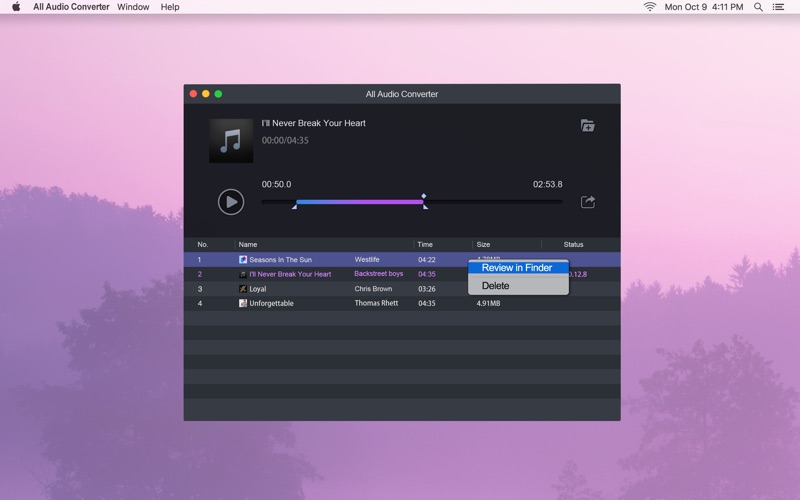Open the All Audio Converter menu
The image size is (800, 500).
tap(71, 7)
